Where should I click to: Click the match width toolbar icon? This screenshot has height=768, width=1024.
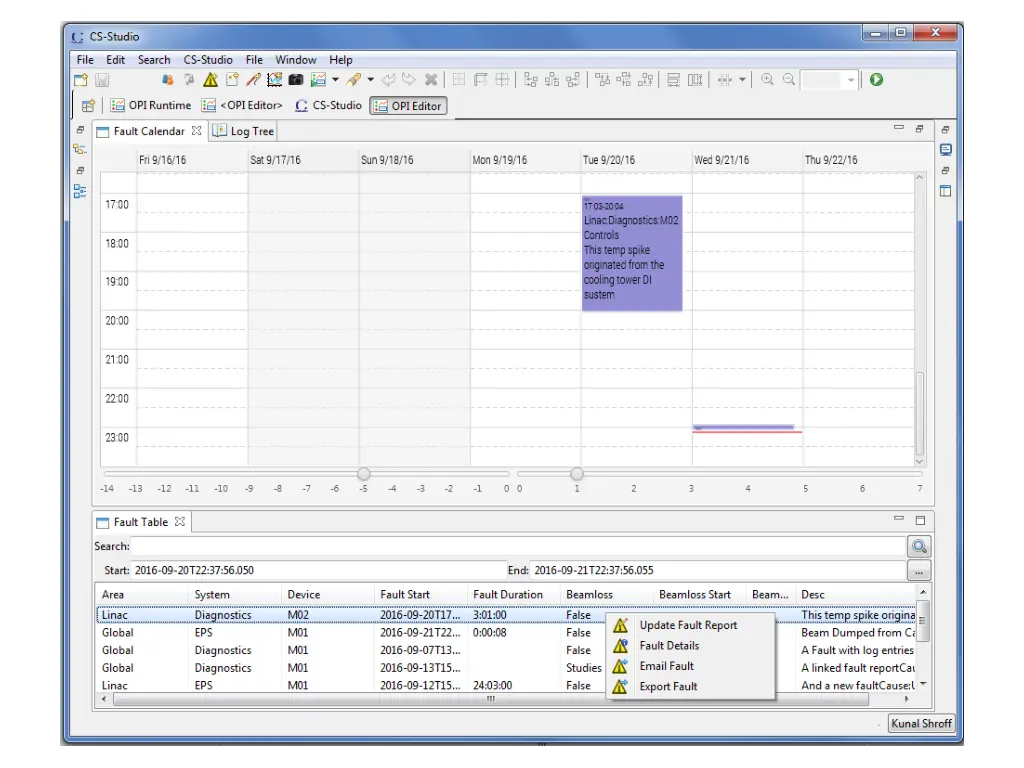[673, 80]
